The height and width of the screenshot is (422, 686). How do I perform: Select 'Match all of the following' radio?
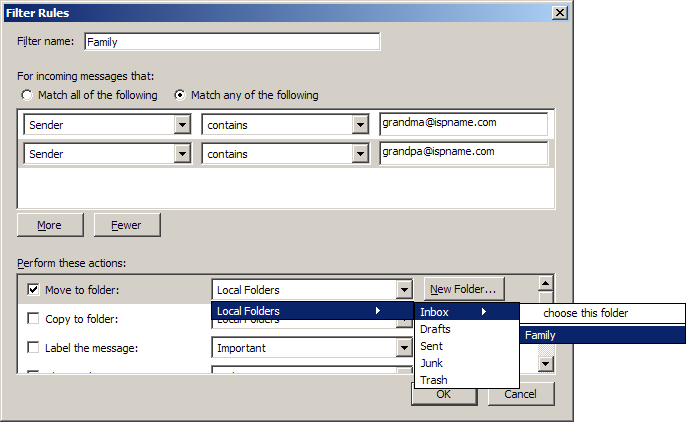click(x=27, y=96)
